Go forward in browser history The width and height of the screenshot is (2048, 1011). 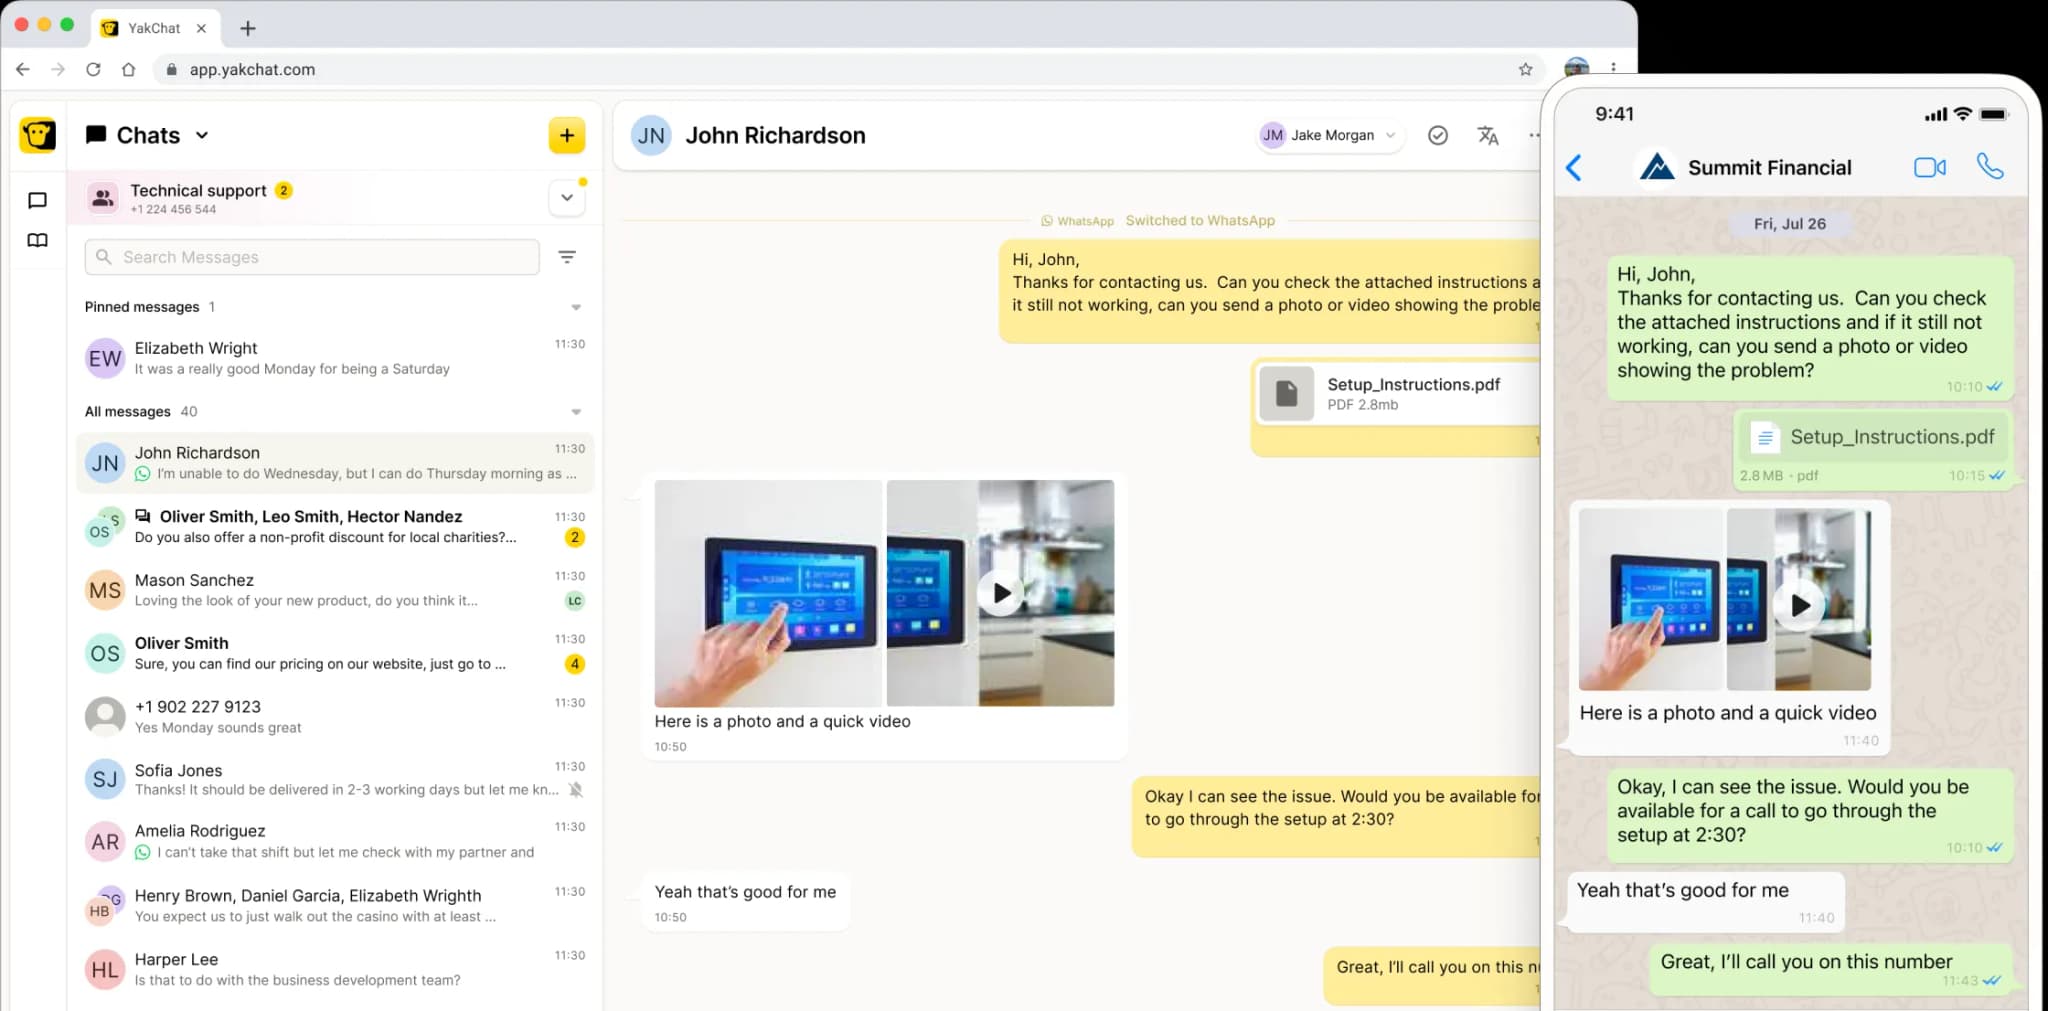click(x=58, y=69)
